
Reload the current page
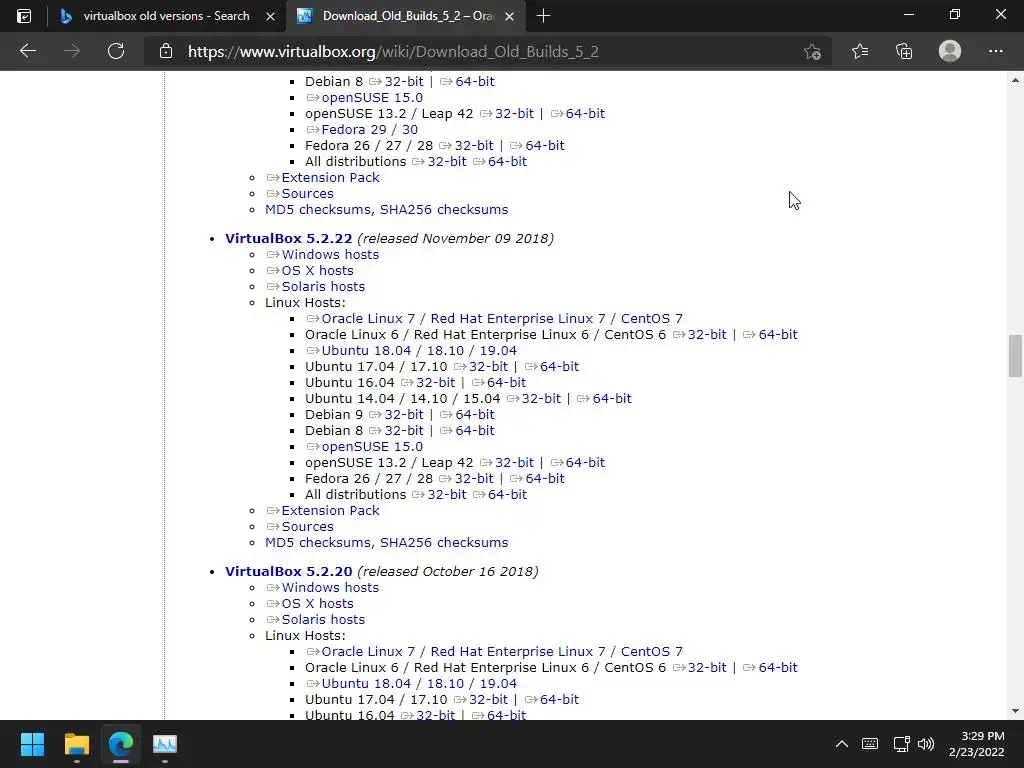(x=116, y=51)
